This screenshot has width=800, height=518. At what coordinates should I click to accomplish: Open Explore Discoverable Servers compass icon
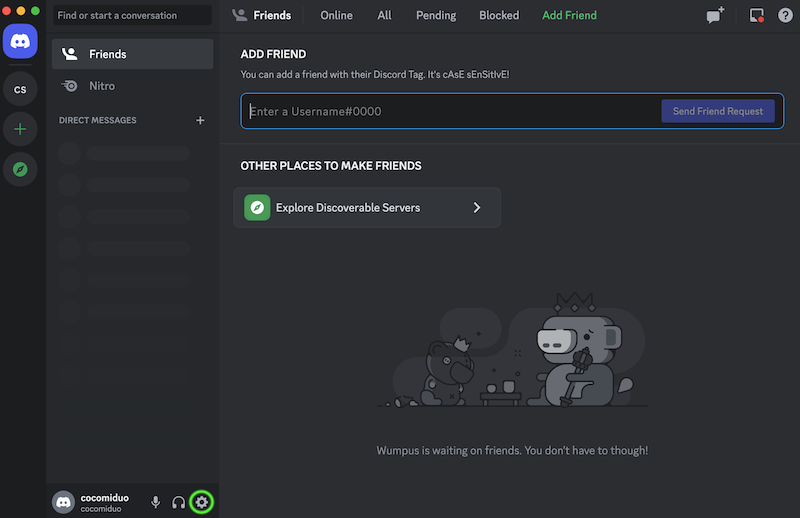[20, 169]
